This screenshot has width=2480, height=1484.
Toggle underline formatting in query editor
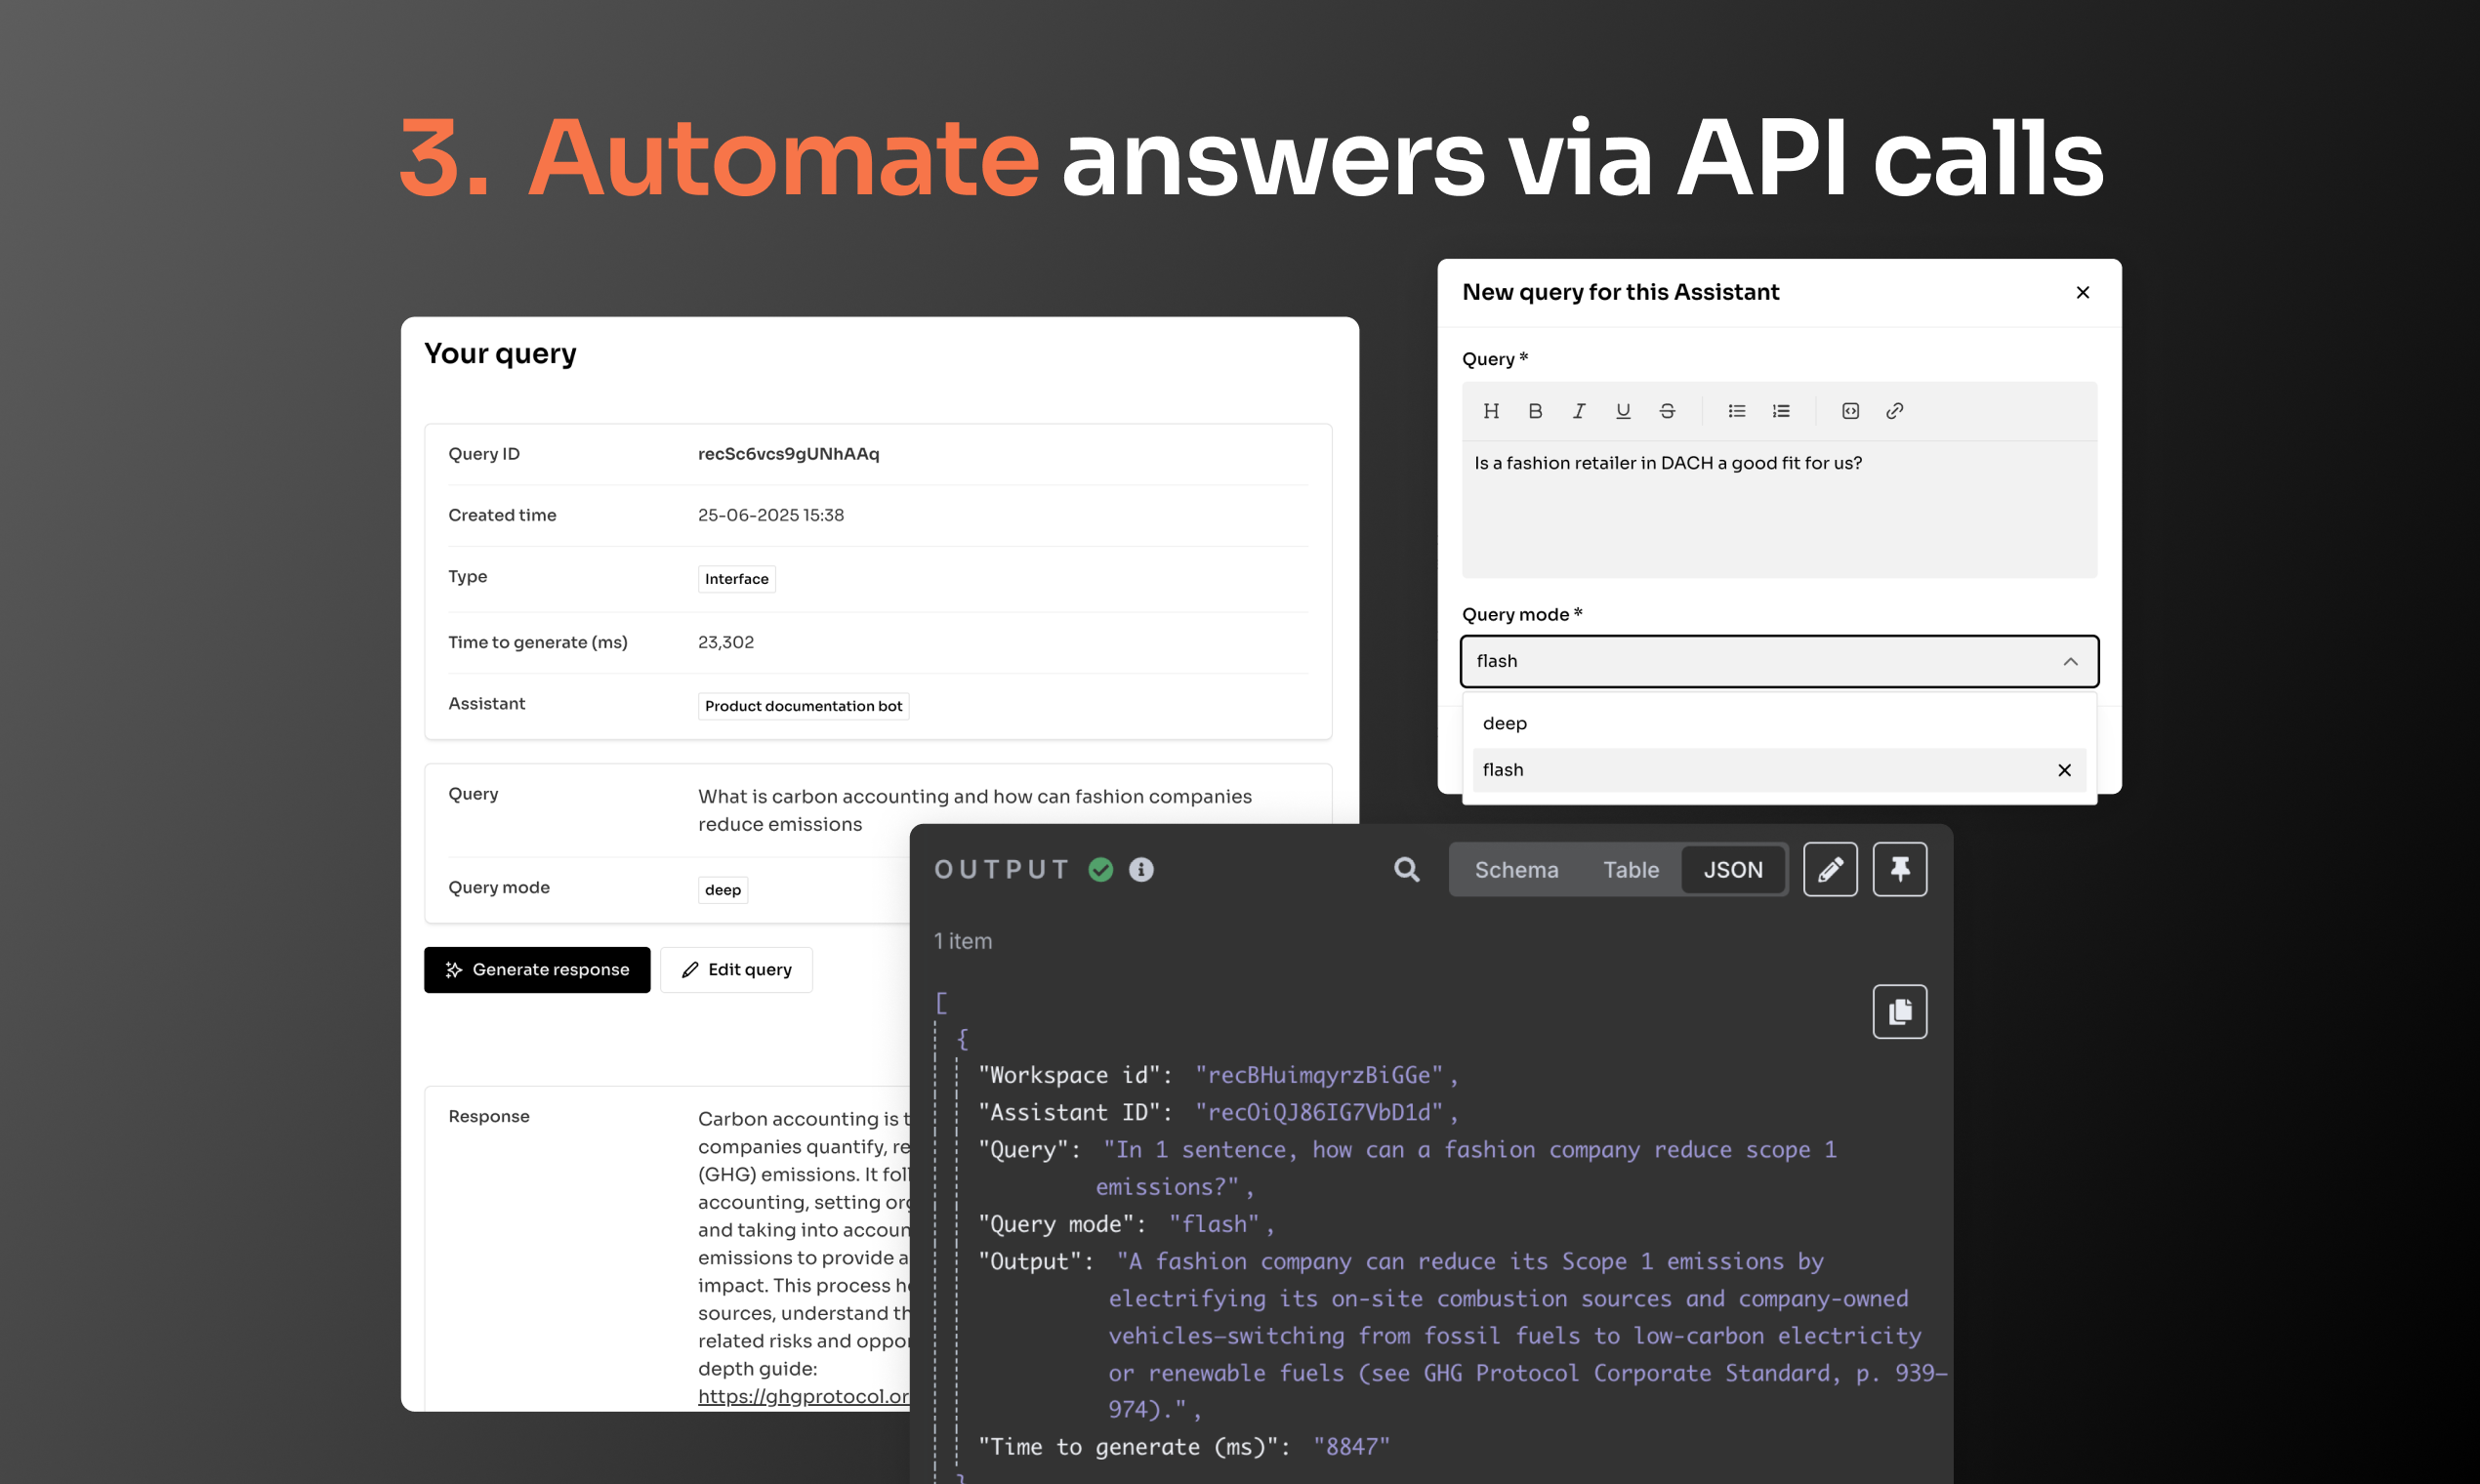(x=1623, y=411)
